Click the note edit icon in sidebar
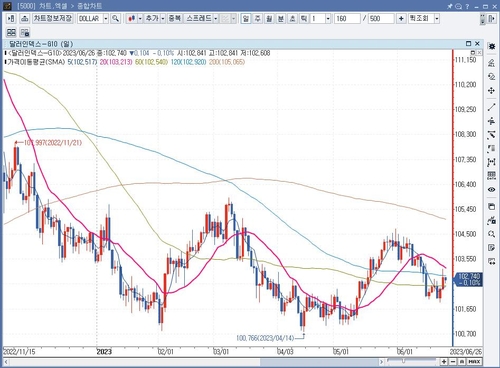Image resolution: width=500 pixels, height=368 pixels. tap(491, 248)
